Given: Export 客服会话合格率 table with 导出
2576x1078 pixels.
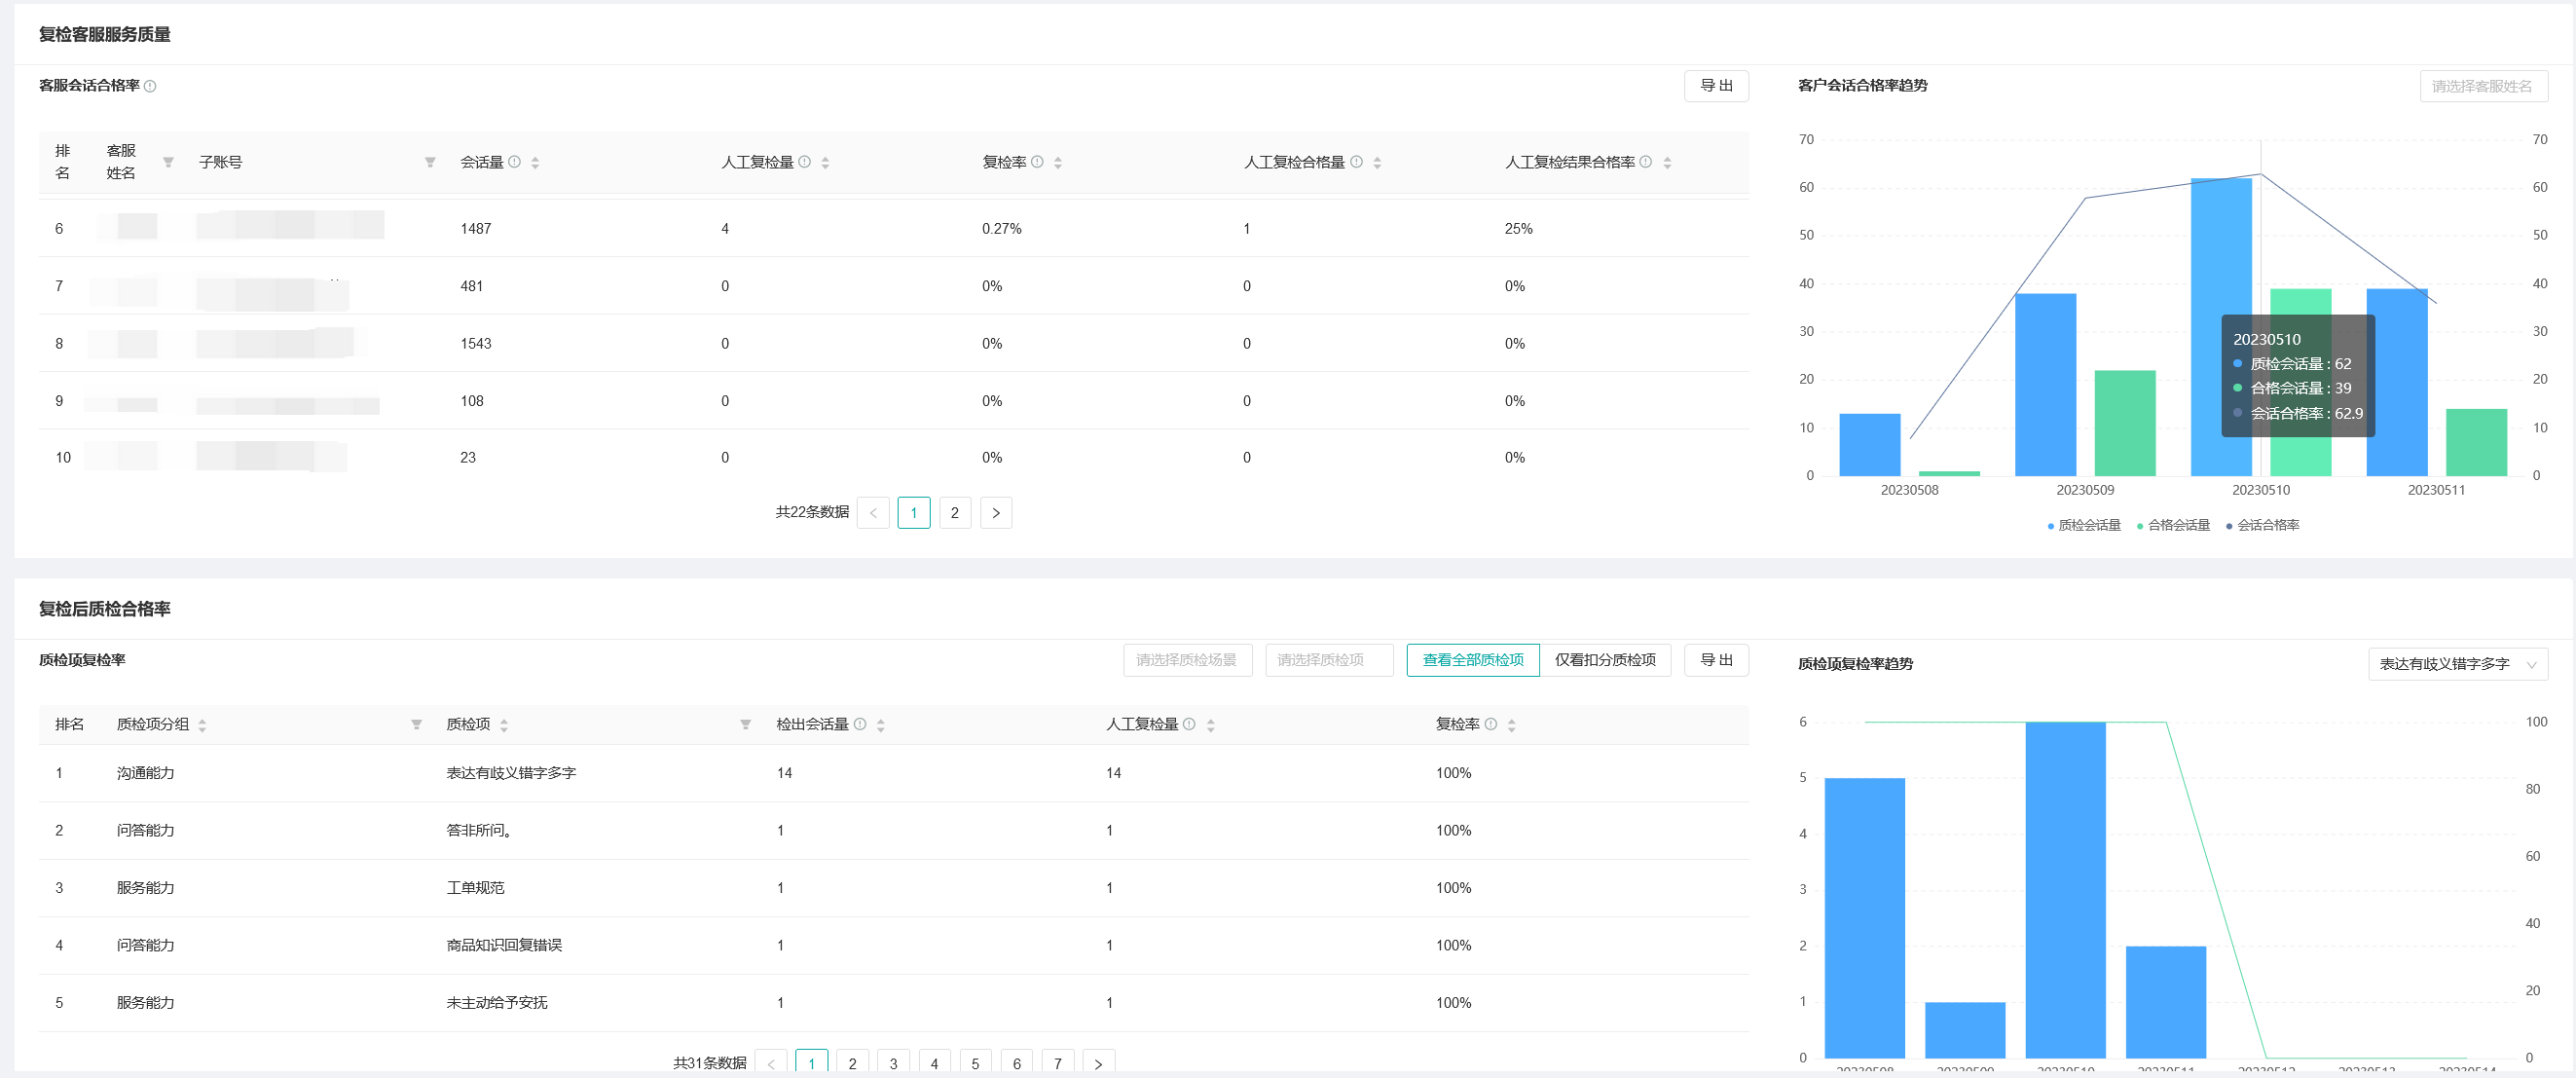Looking at the screenshot, I should point(1716,86).
